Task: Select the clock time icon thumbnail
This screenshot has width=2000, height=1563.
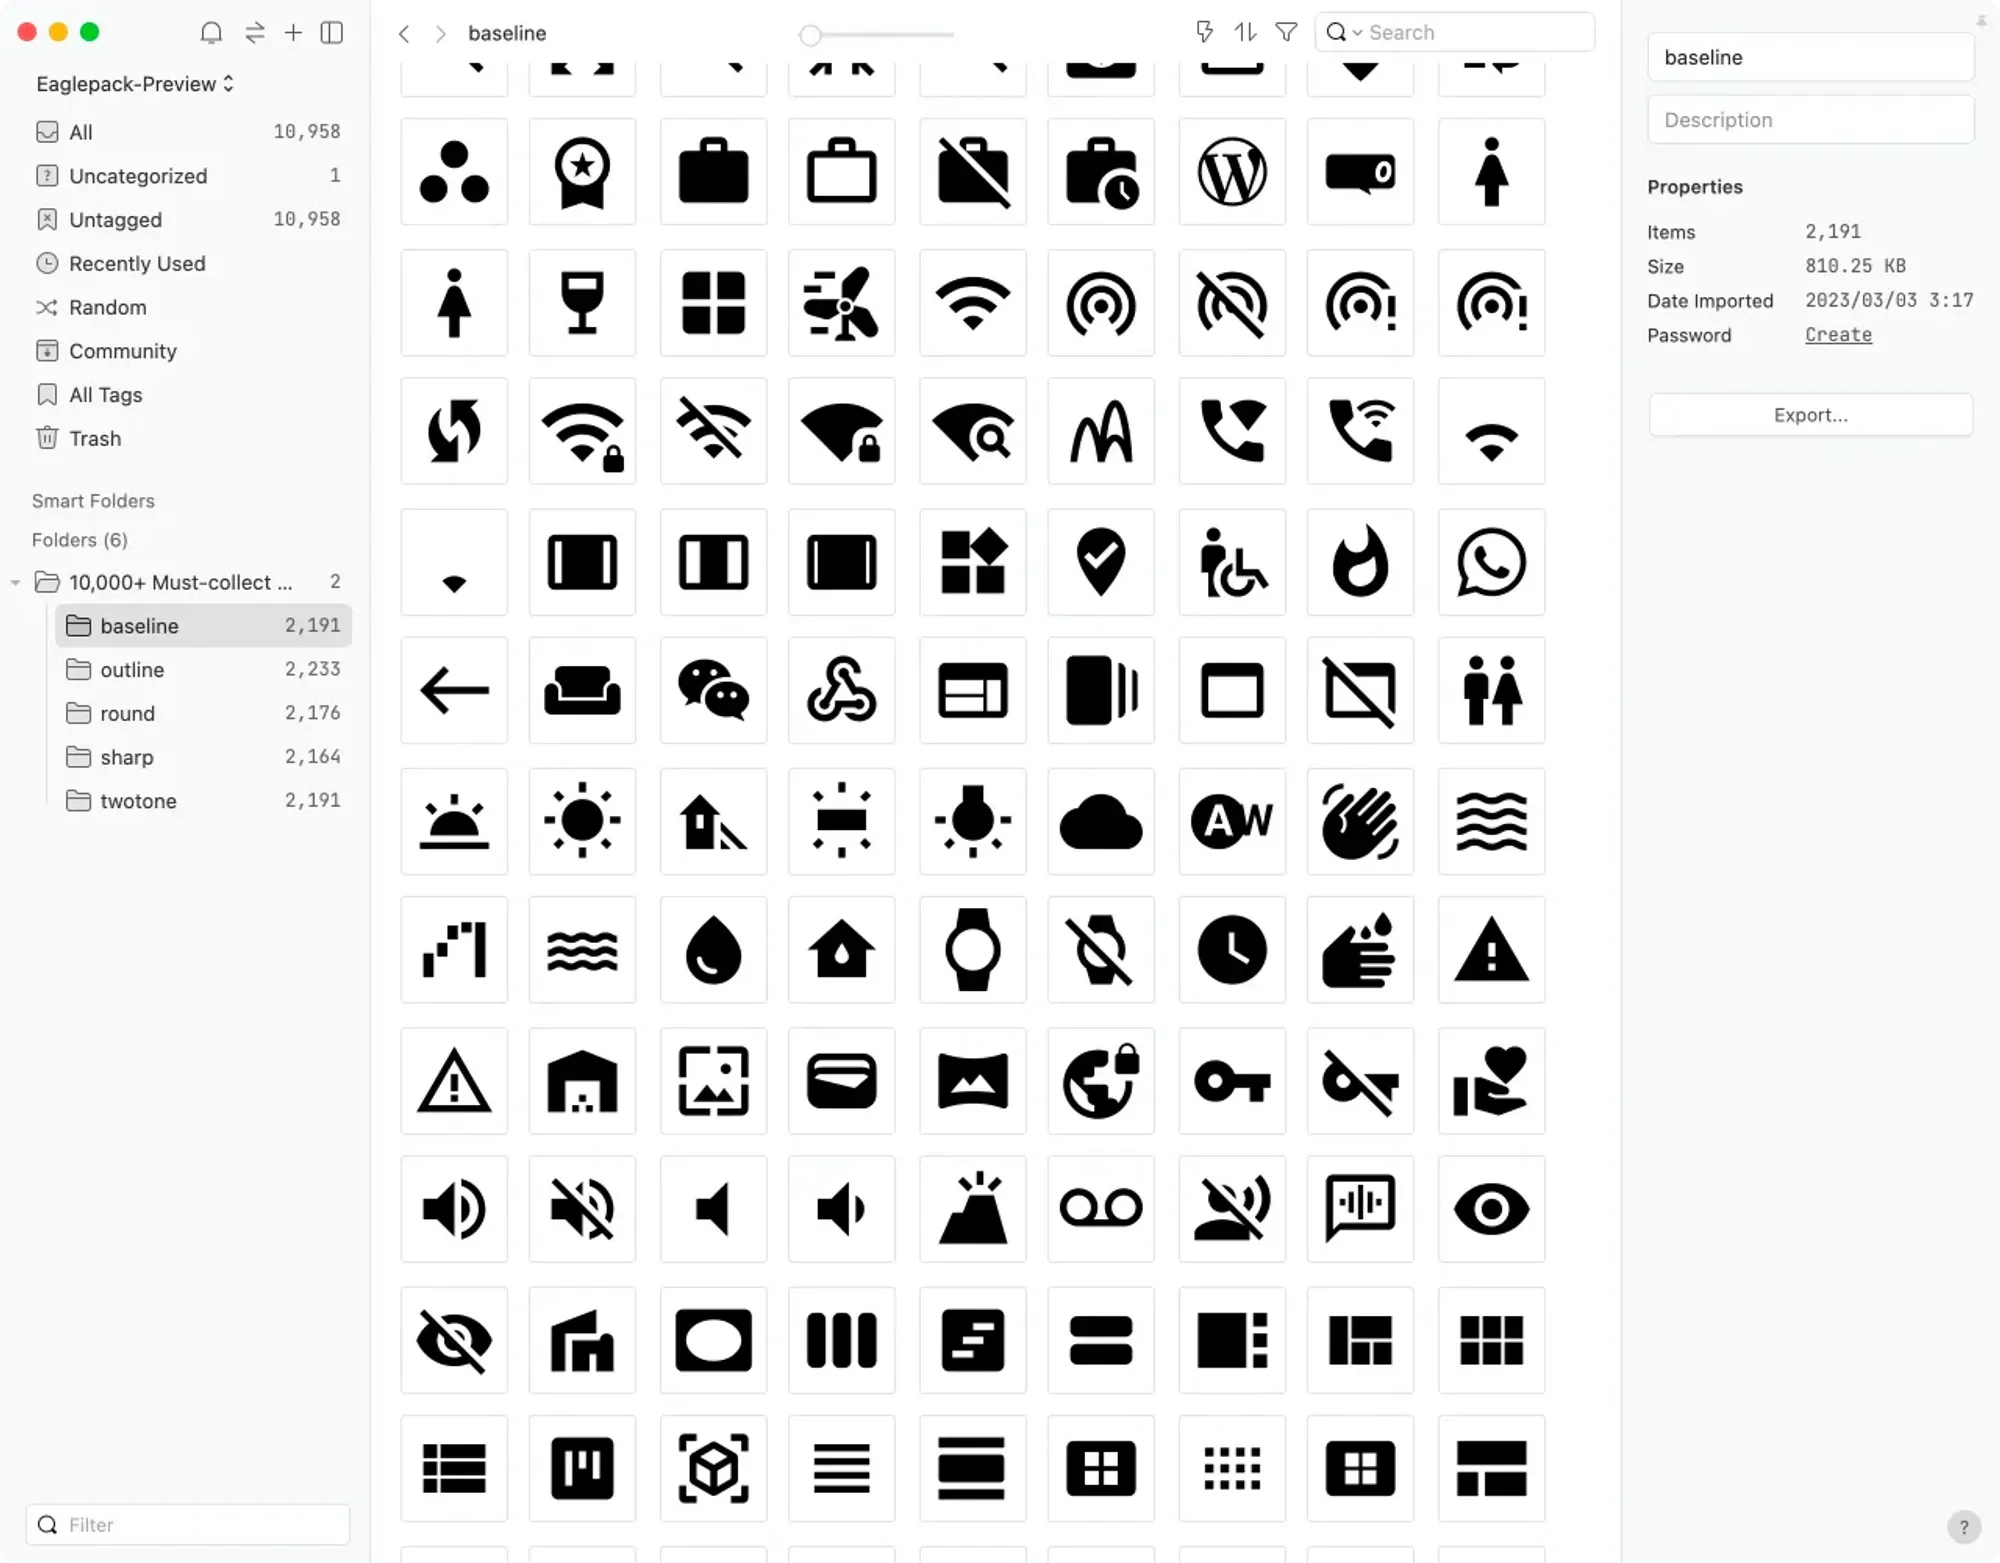Action: [x=1232, y=950]
